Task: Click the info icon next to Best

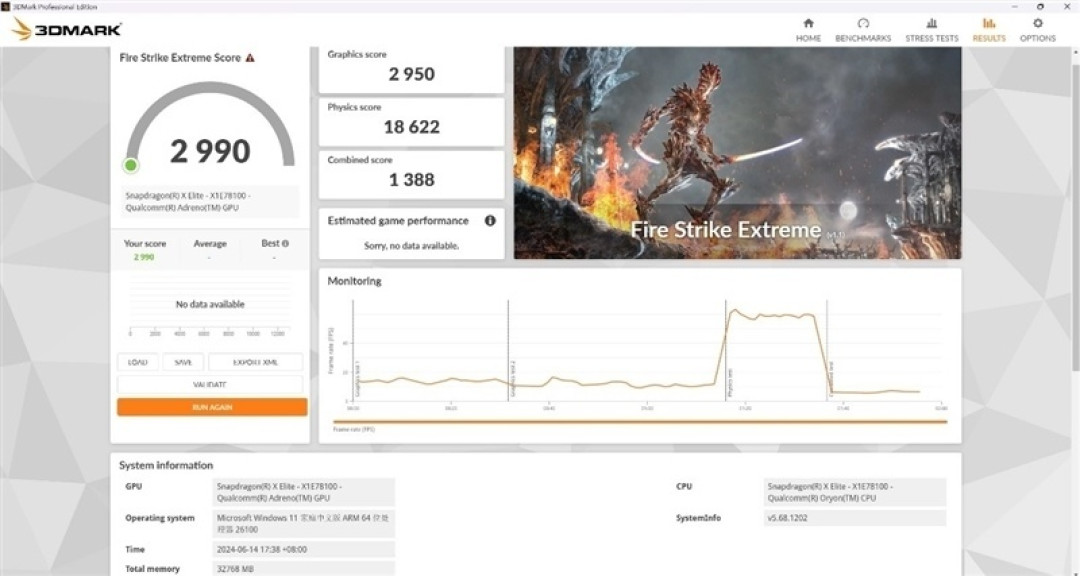Action: pyautogui.click(x=285, y=243)
